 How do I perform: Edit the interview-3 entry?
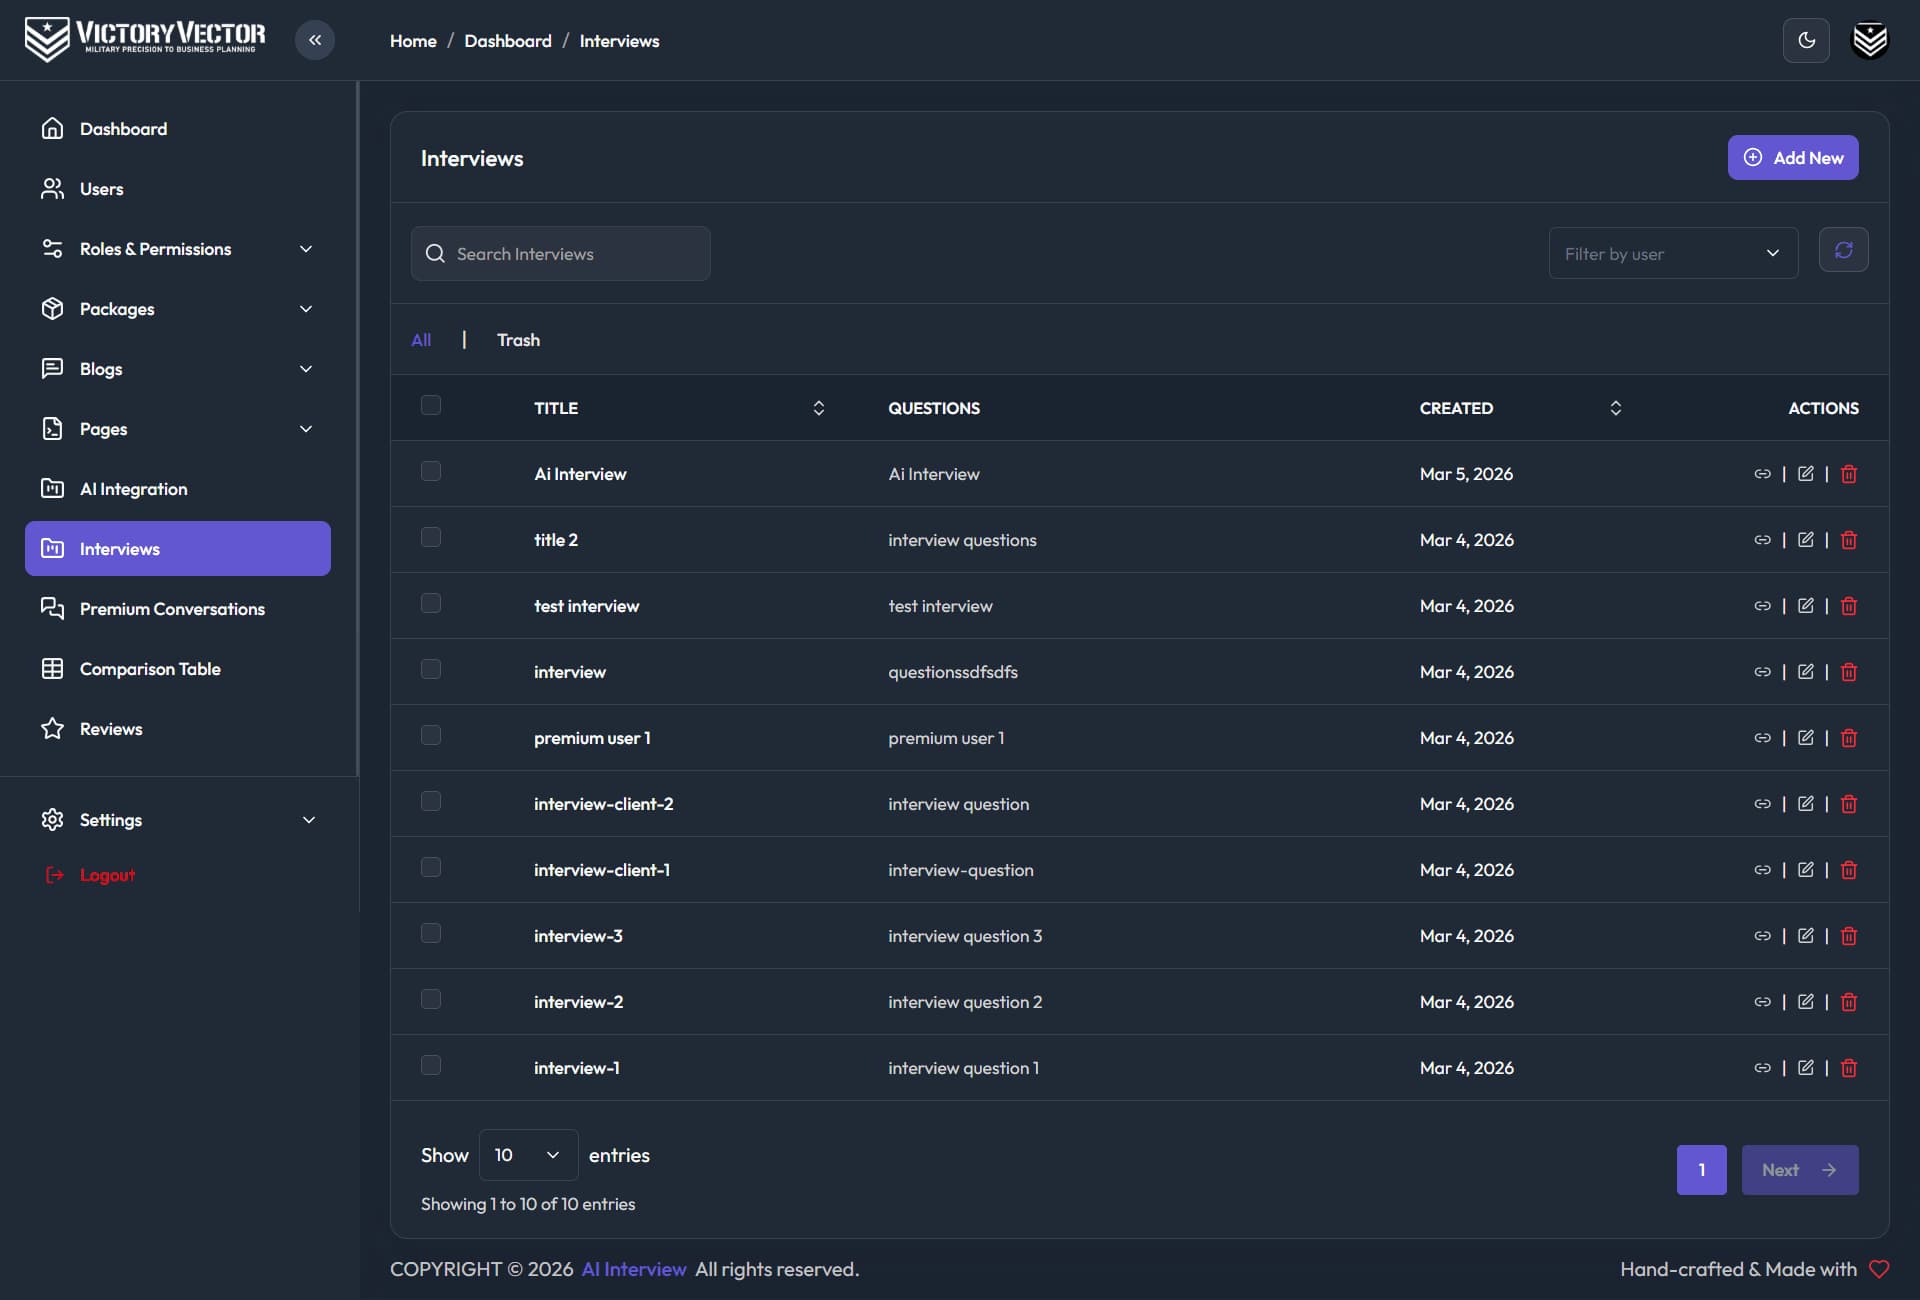pos(1805,936)
